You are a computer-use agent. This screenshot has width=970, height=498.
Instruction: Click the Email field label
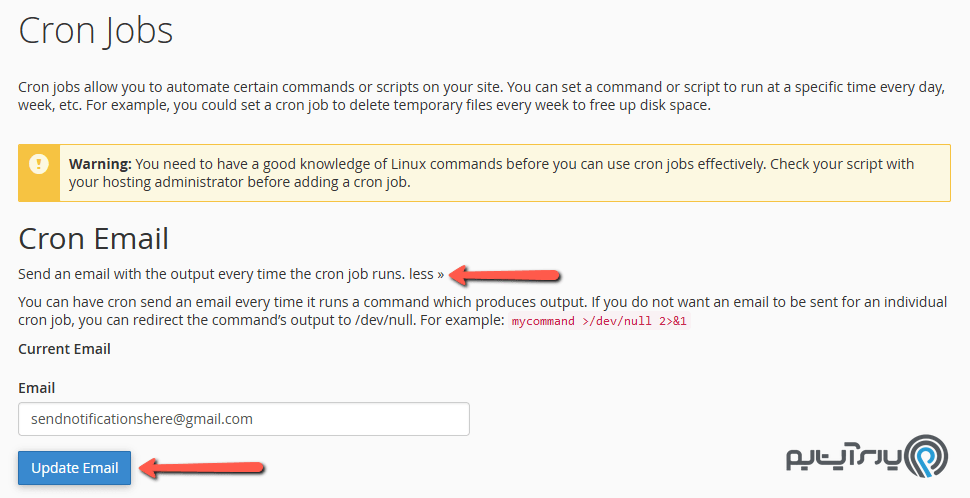pos(37,388)
